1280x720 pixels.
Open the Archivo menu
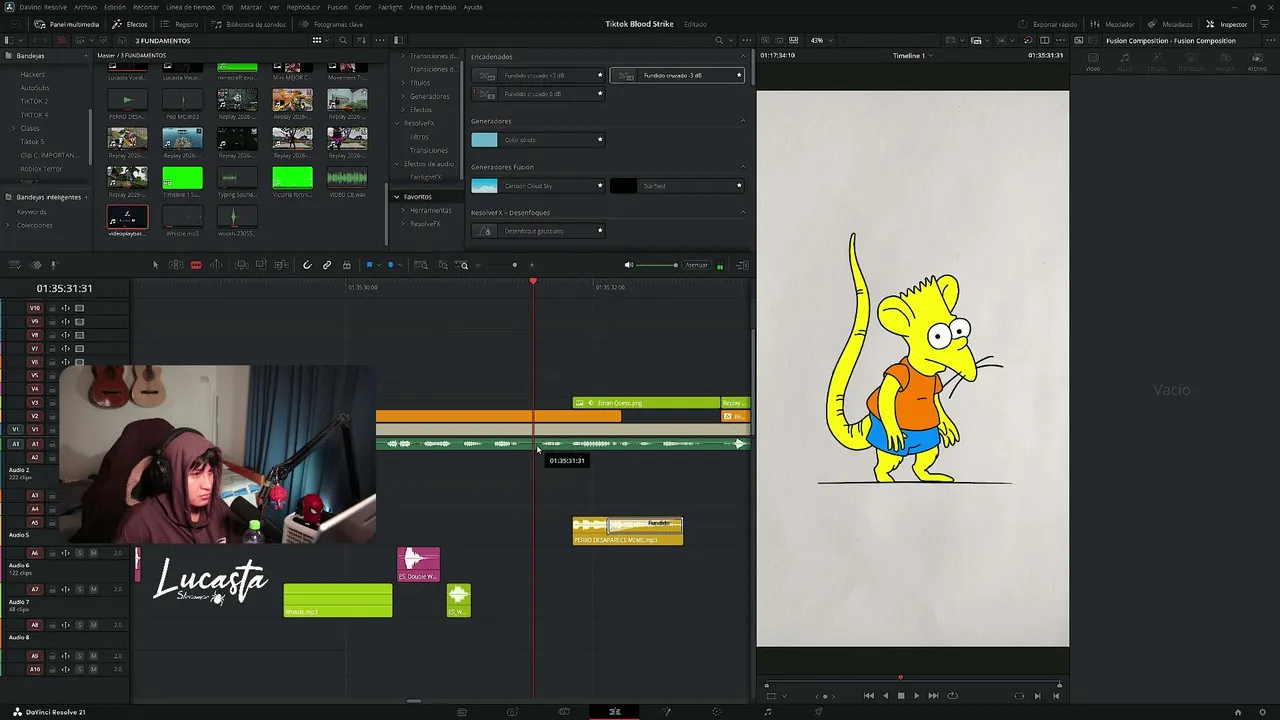click(86, 7)
